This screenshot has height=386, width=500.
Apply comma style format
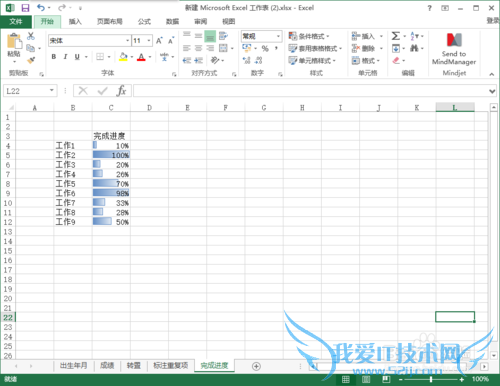coord(276,49)
